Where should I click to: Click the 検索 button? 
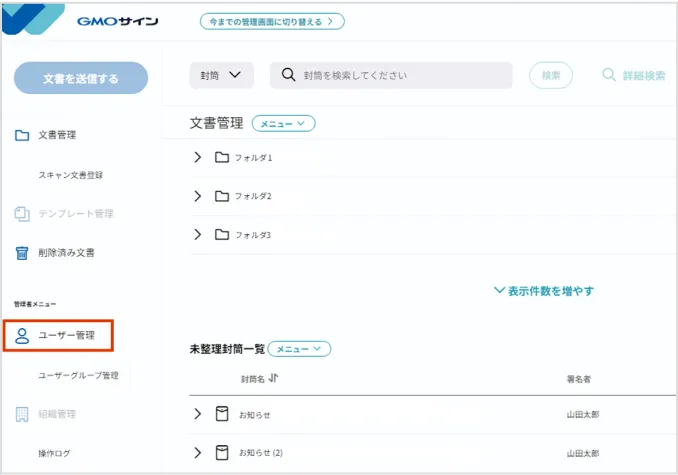click(551, 75)
